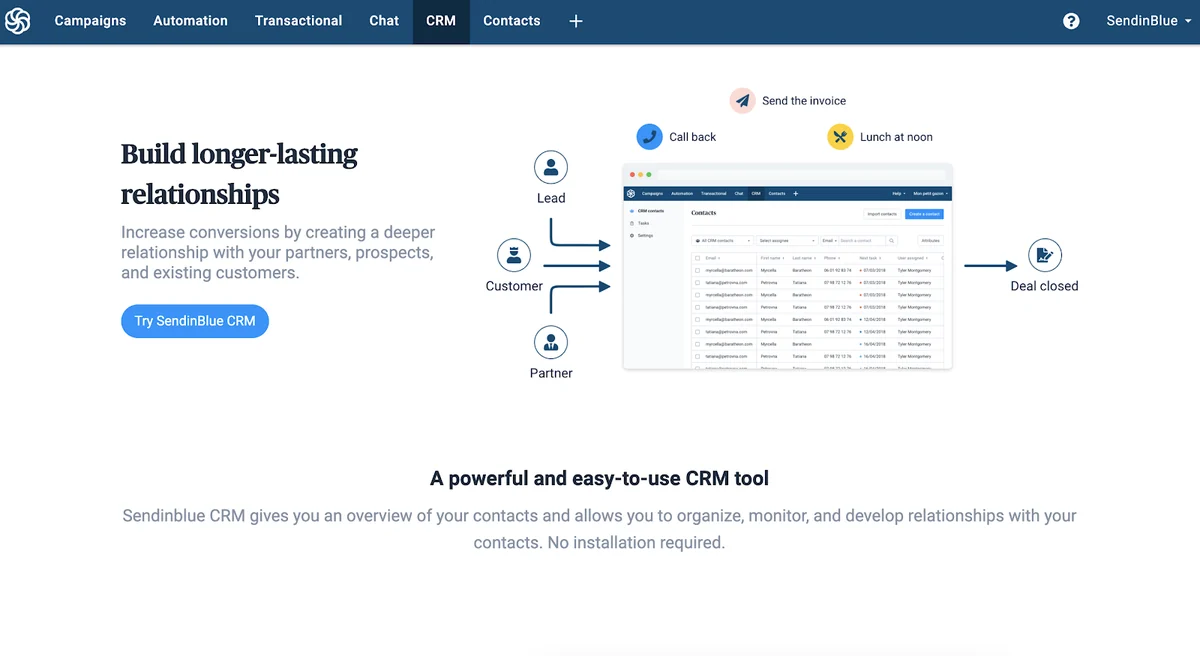The image size is (1200, 656).
Task: Go to the Automation tab
Action: coord(190,21)
